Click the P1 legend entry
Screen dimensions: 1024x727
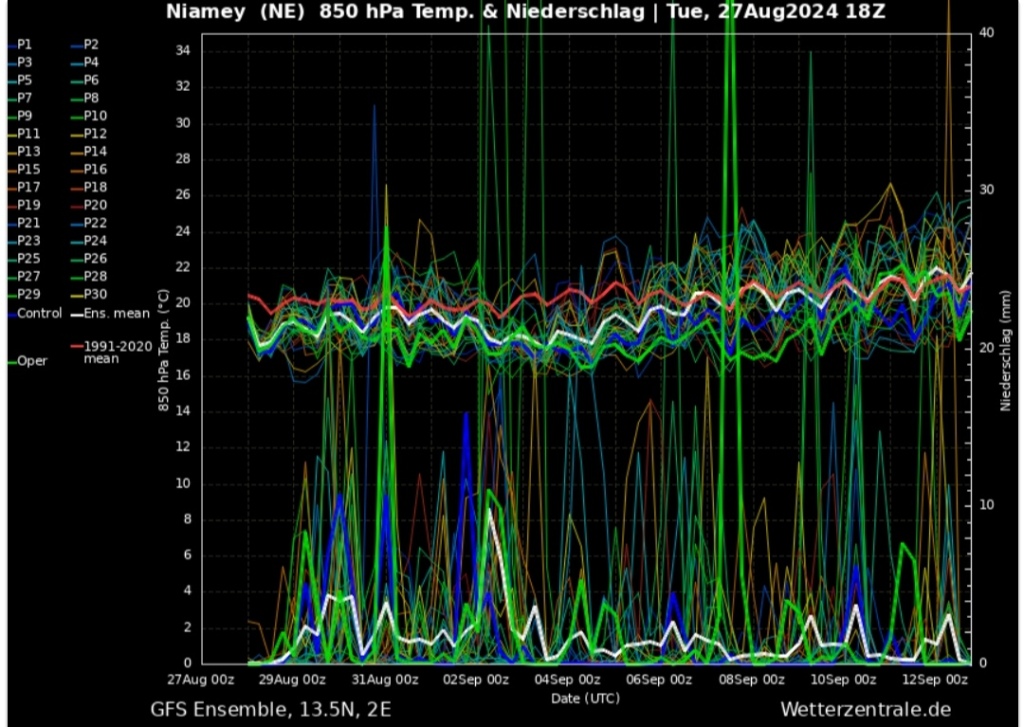click(x=24, y=45)
